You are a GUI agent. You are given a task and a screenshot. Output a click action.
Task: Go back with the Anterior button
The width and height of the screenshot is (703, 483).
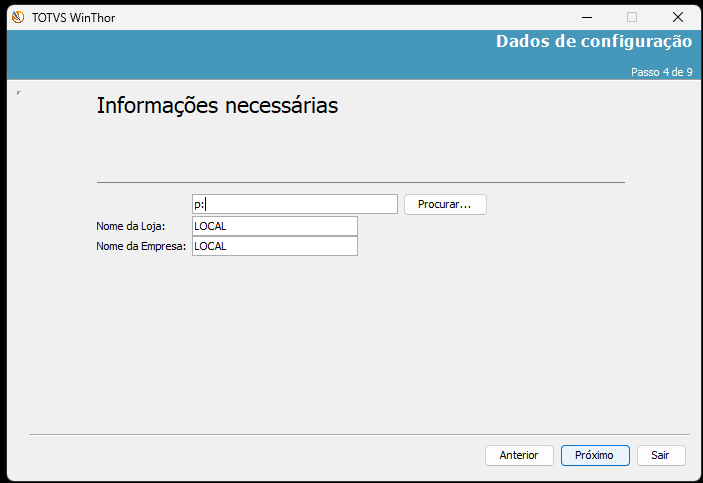tap(519, 455)
